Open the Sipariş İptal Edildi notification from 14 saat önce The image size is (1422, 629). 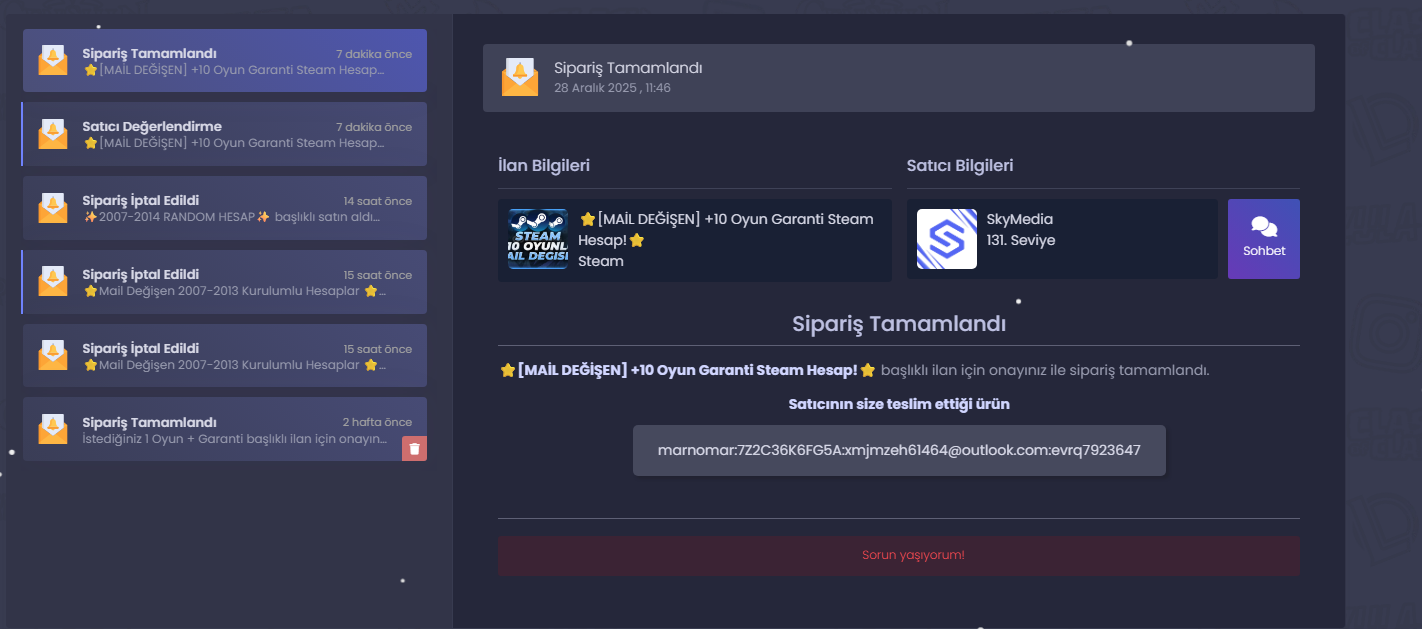225,208
